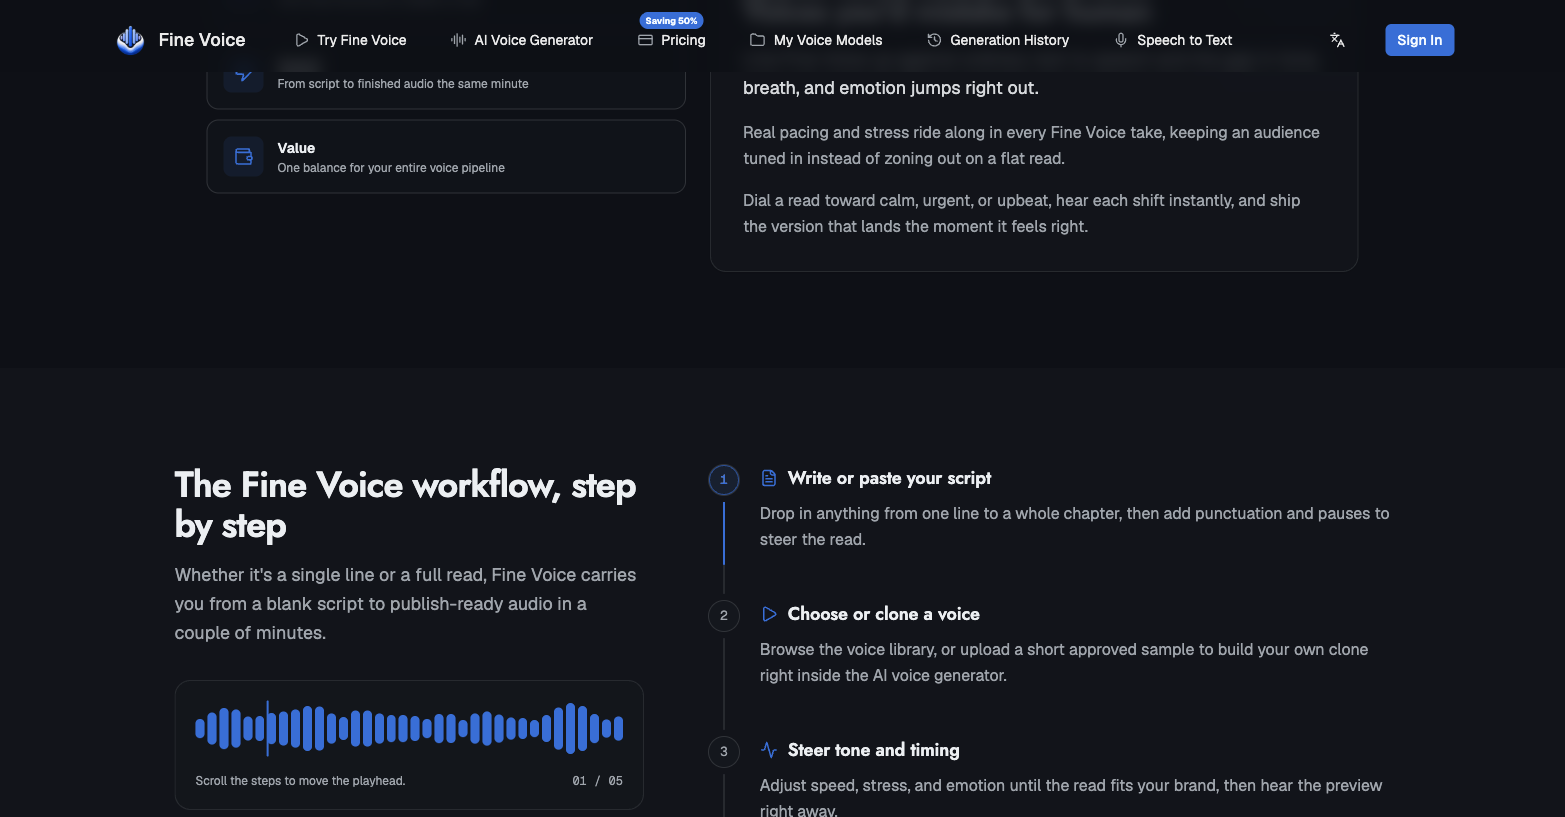This screenshot has width=1565, height=817.
Task: Click the 01 / 05 step counter
Action: click(x=597, y=781)
